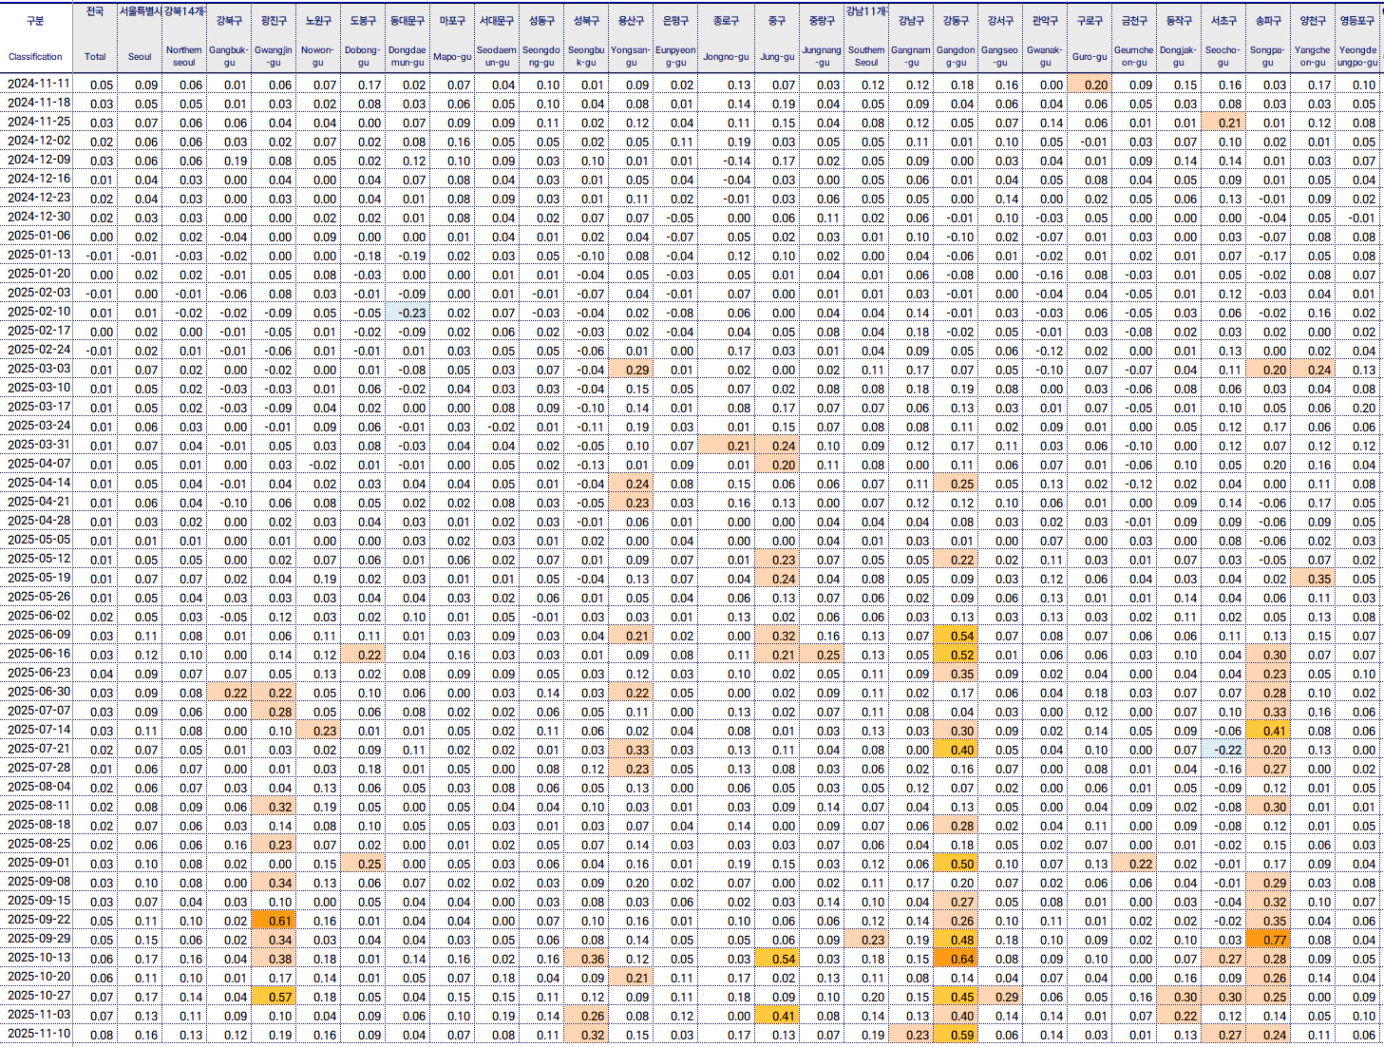
Task: Select the 'Classification' header label
Action: [35, 57]
